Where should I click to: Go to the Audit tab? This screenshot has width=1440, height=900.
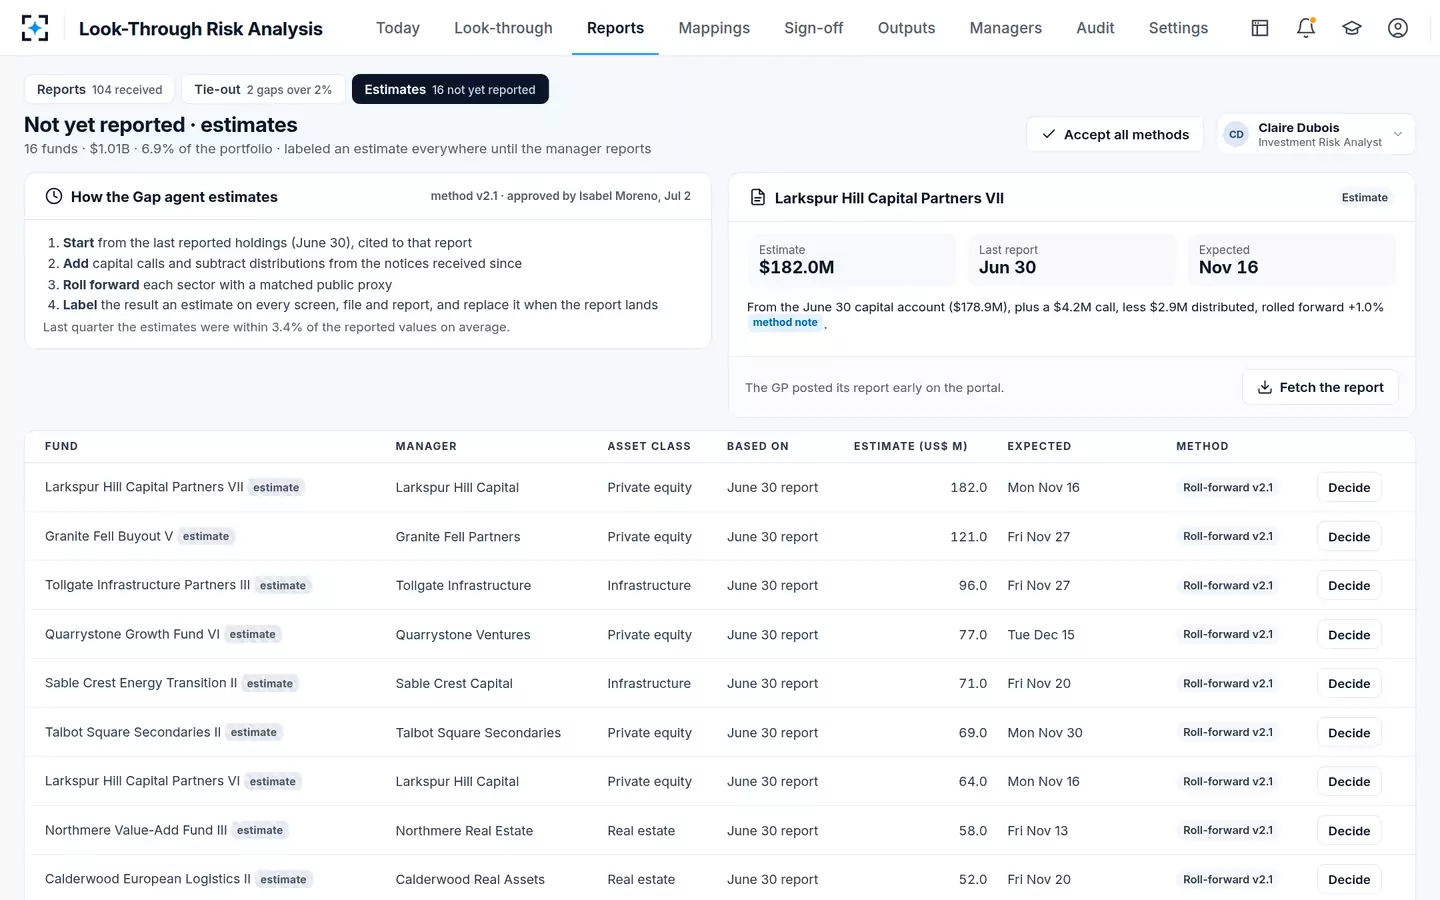coord(1095,28)
